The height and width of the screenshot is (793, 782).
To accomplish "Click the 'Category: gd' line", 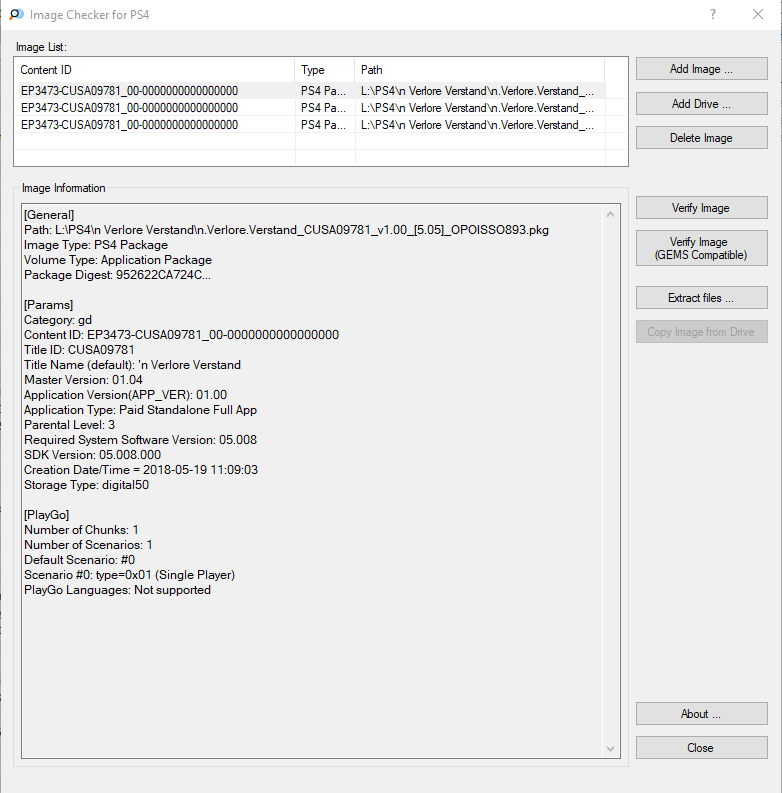I will (58, 320).
